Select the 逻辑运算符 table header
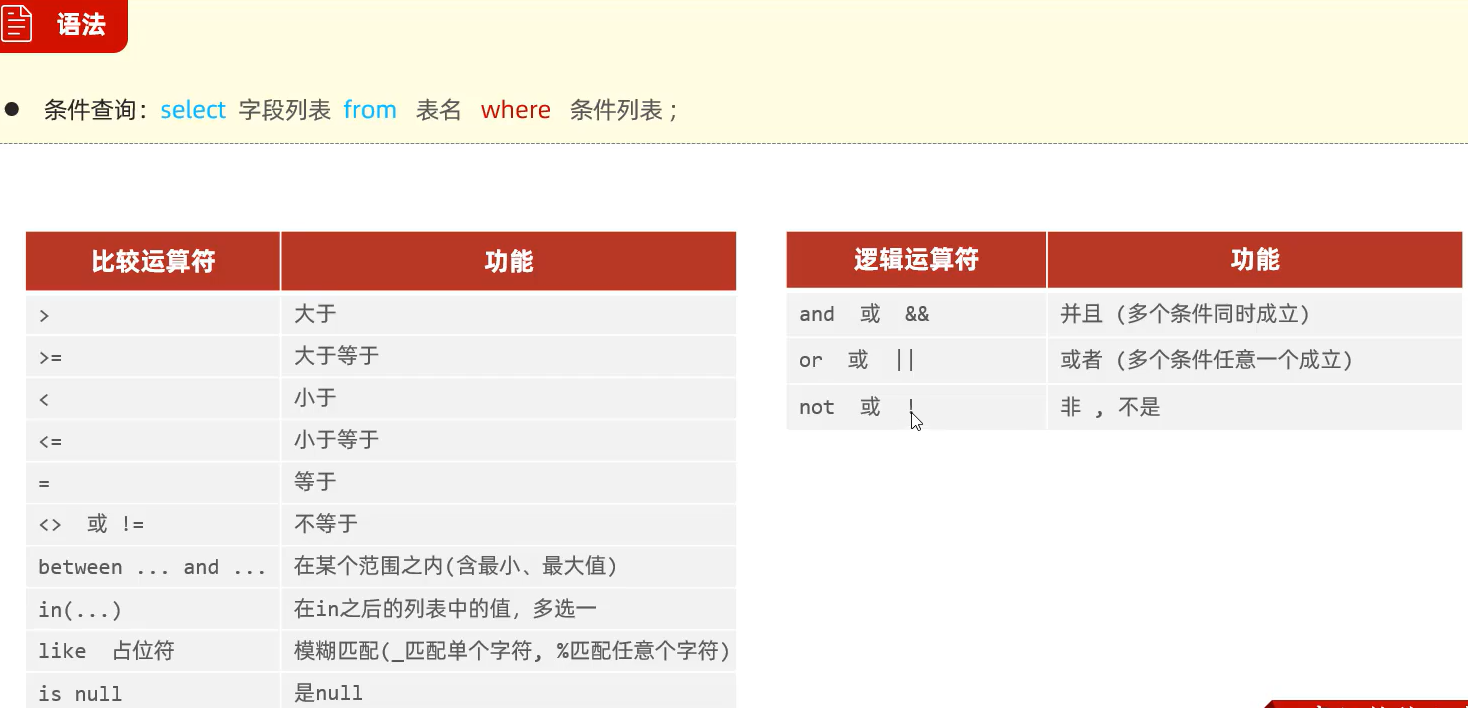Screen dimensions: 1468x708 pos(915,260)
